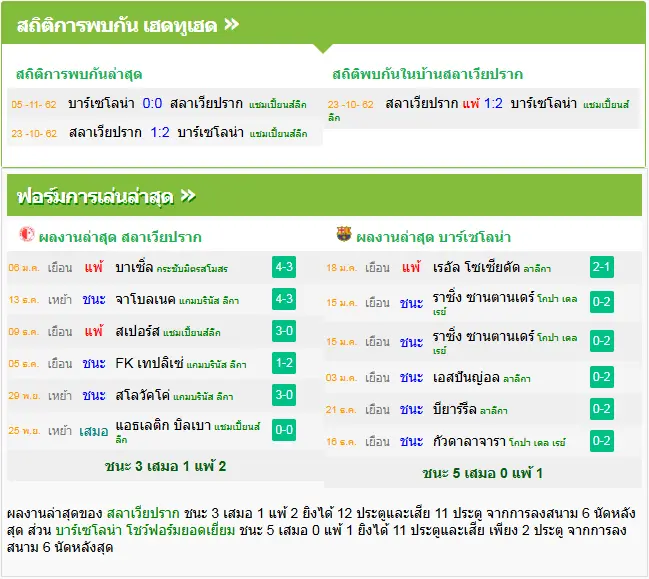
Task: Open the 'ฟอร์มการเล่นล่าสุด' header
Action: (x=324, y=195)
